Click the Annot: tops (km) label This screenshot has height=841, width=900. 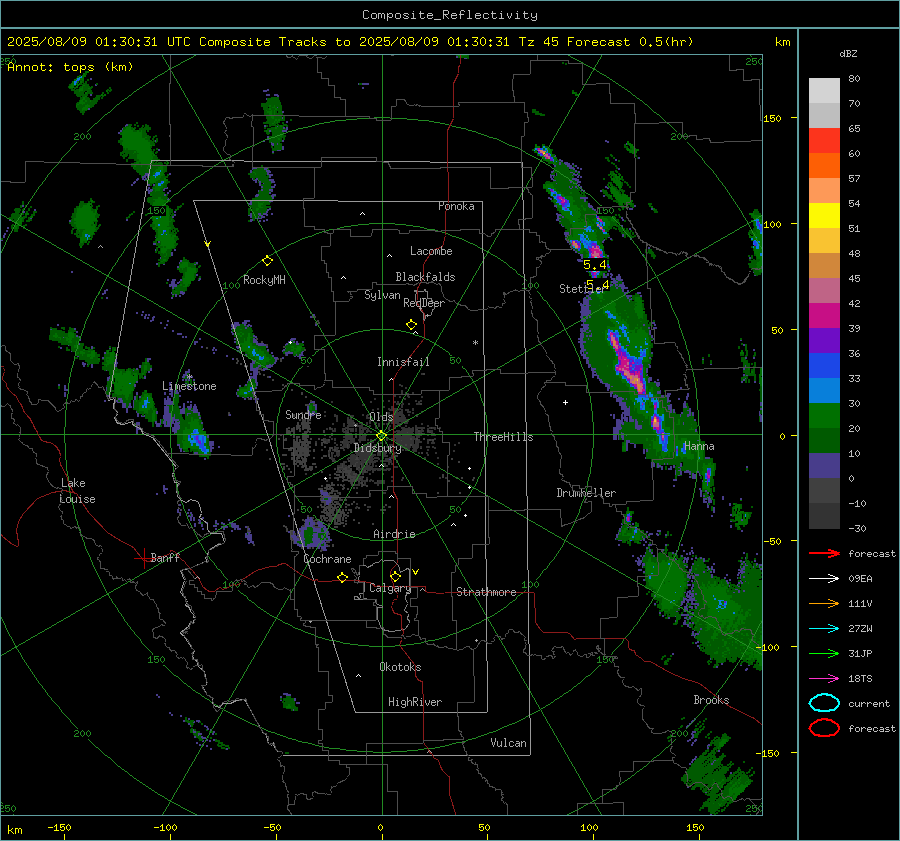click(70, 67)
